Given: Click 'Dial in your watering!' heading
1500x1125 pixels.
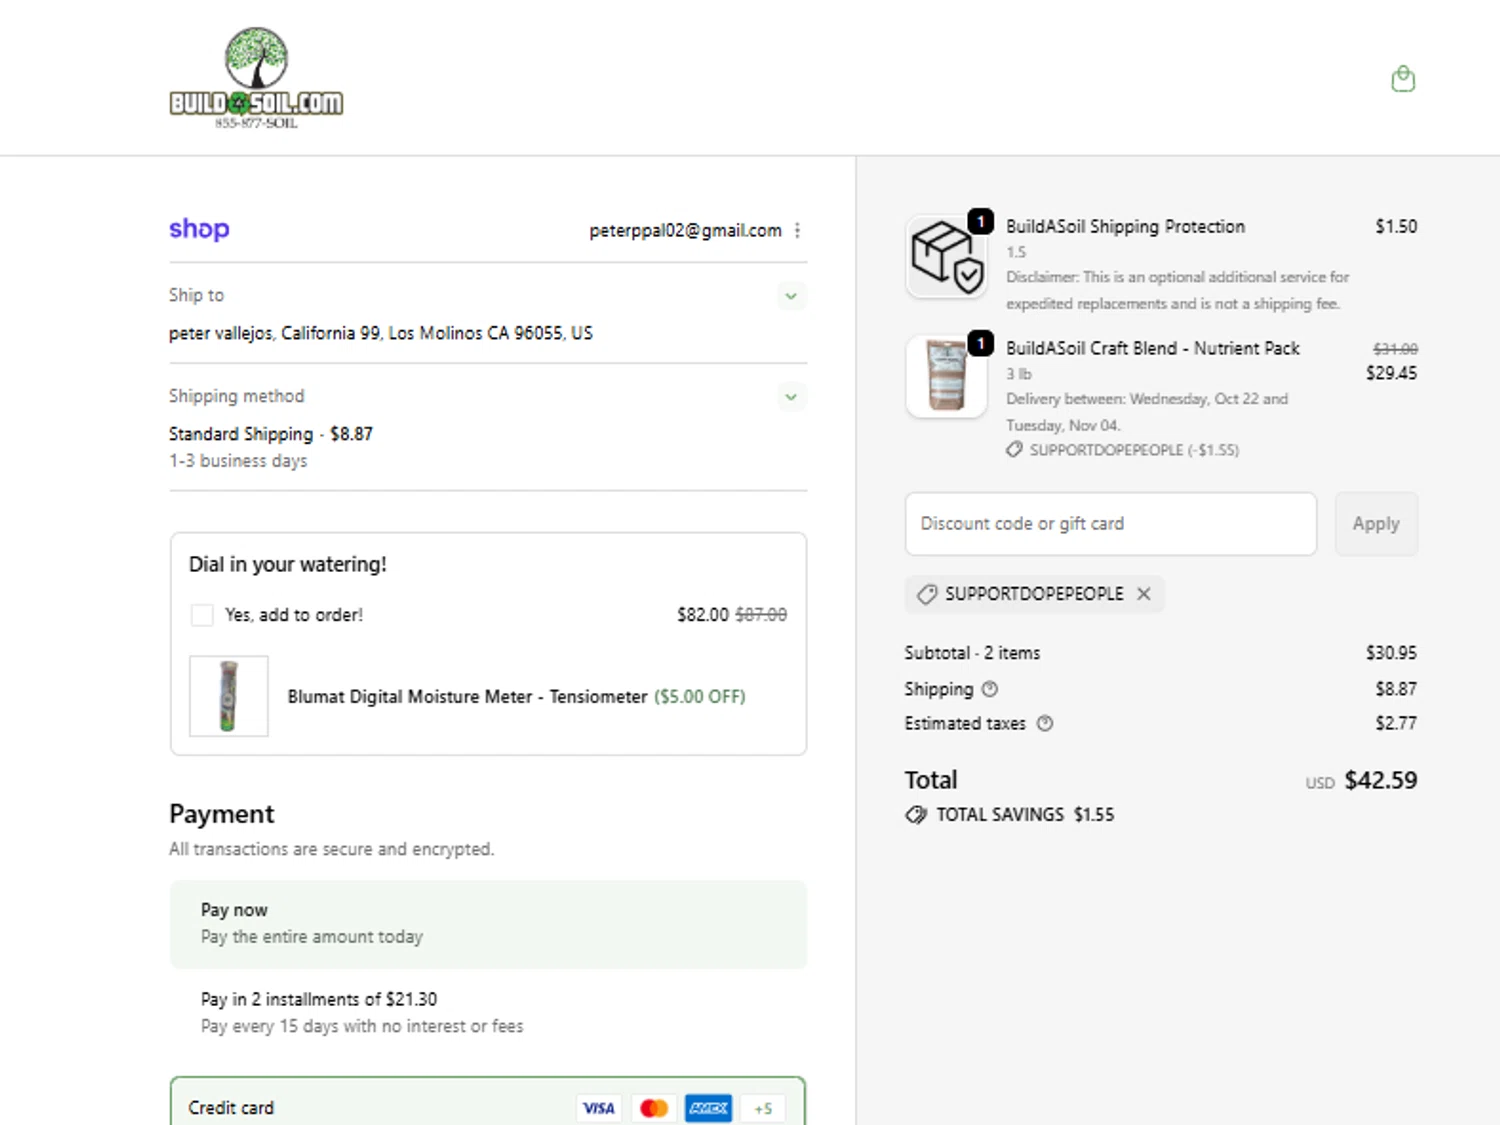Looking at the screenshot, I should tap(288, 564).
